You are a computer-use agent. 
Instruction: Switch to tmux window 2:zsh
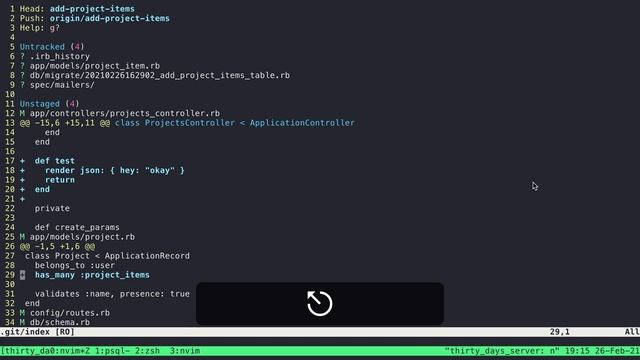pyautogui.click(x=147, y=351)
